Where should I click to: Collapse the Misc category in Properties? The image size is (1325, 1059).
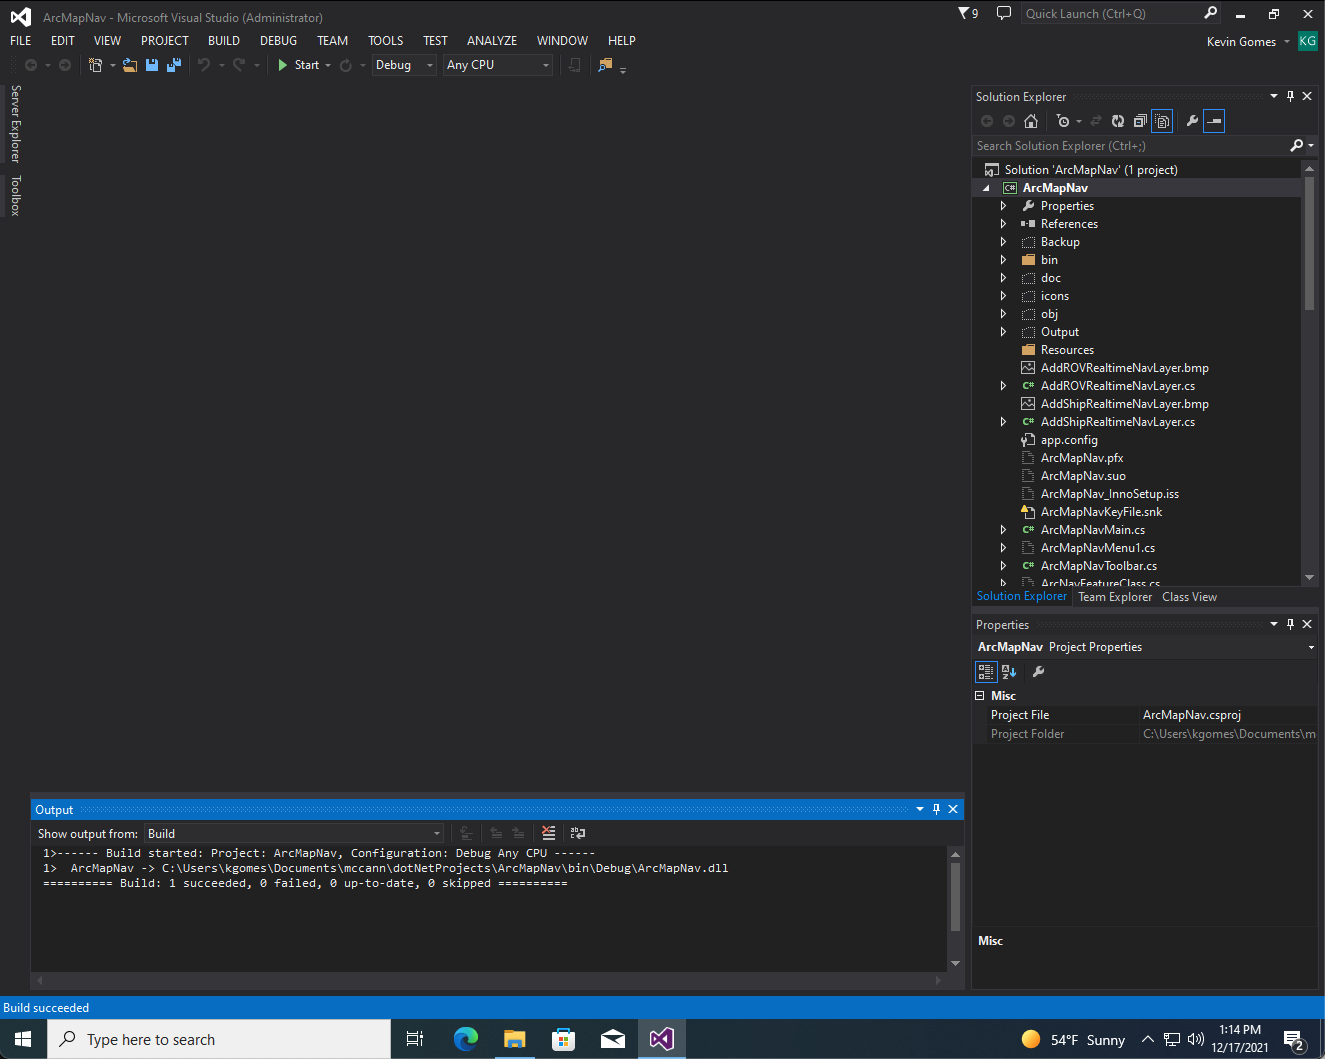[x=980, y=696]
